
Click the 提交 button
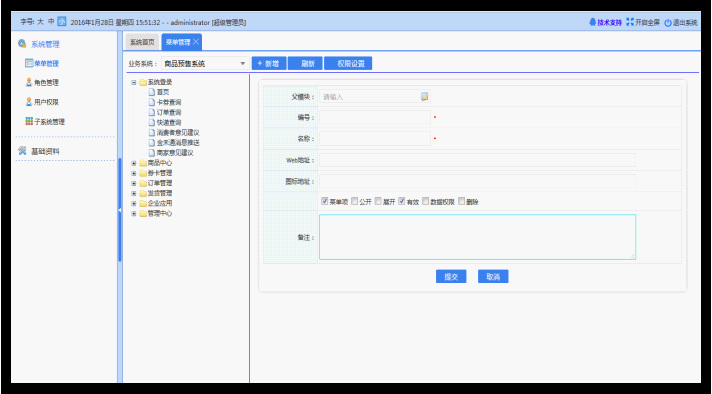[451, 276]
